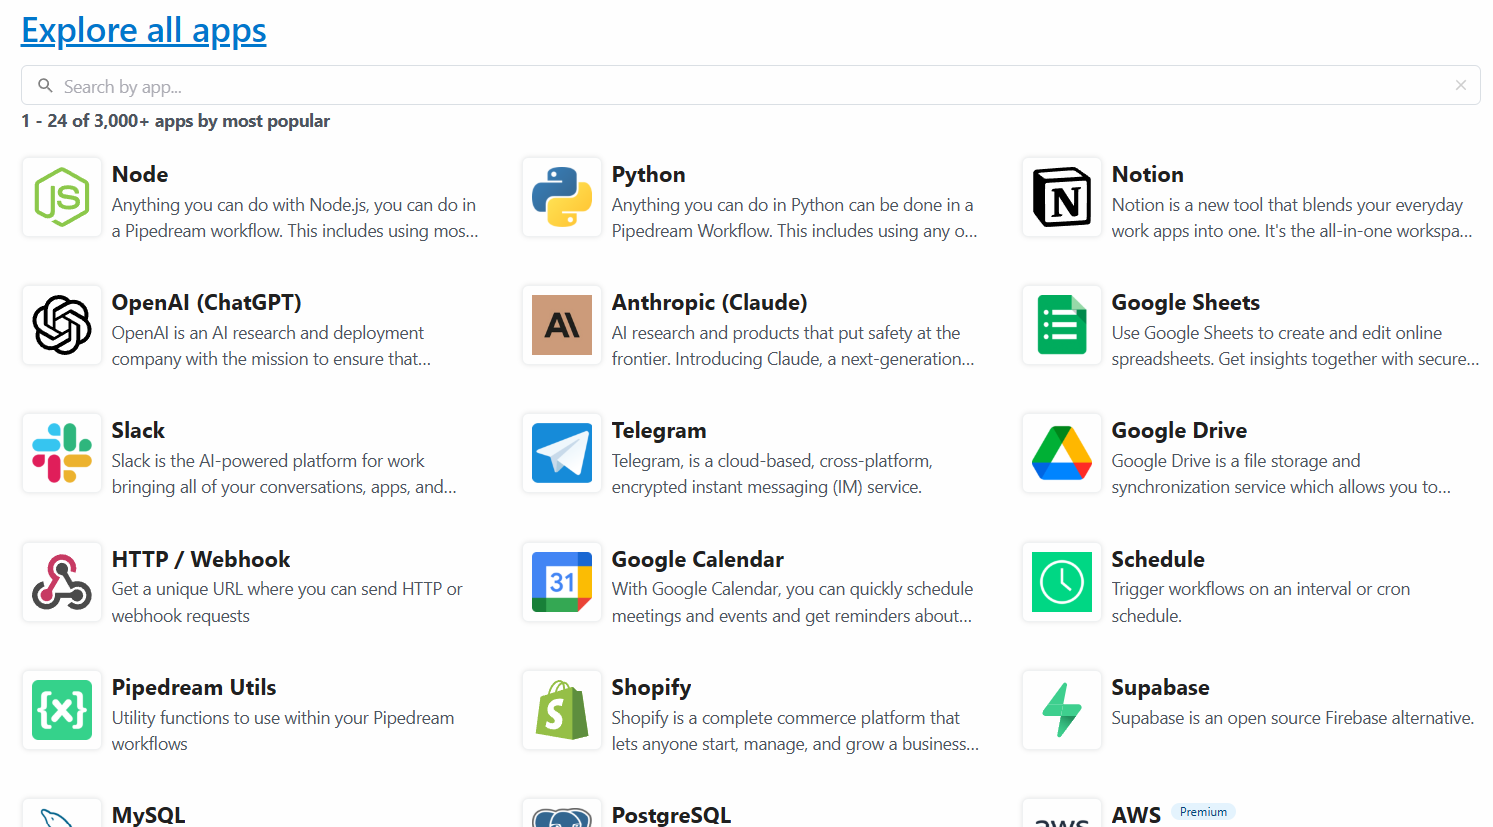
Task: Click the Notion description about everyday work apps
Action: 1292,218
